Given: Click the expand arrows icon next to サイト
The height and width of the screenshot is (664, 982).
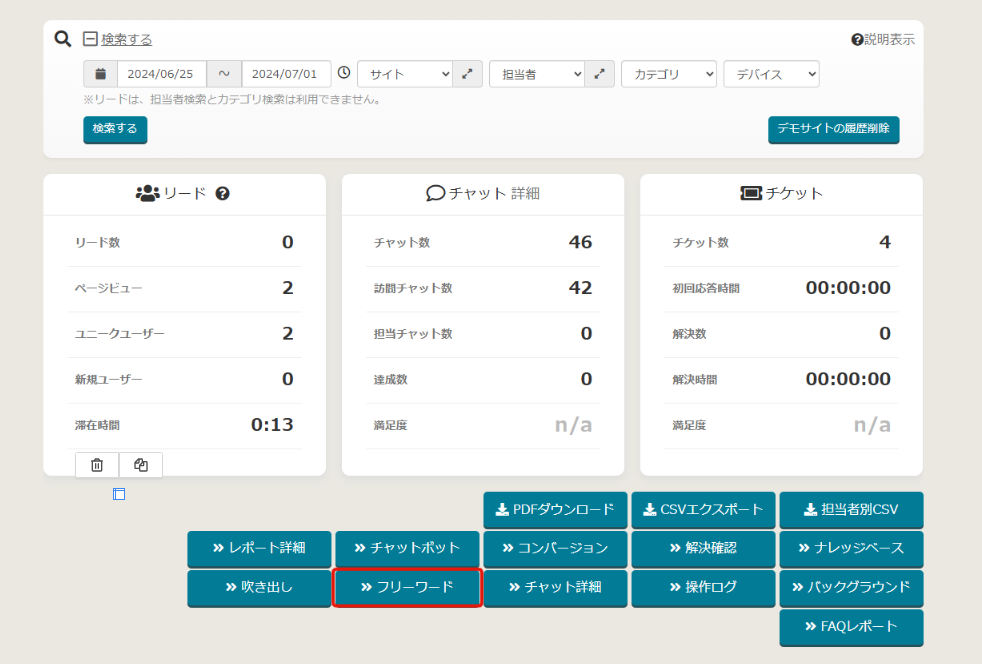Looking at the screenshot, I should 468,74.
